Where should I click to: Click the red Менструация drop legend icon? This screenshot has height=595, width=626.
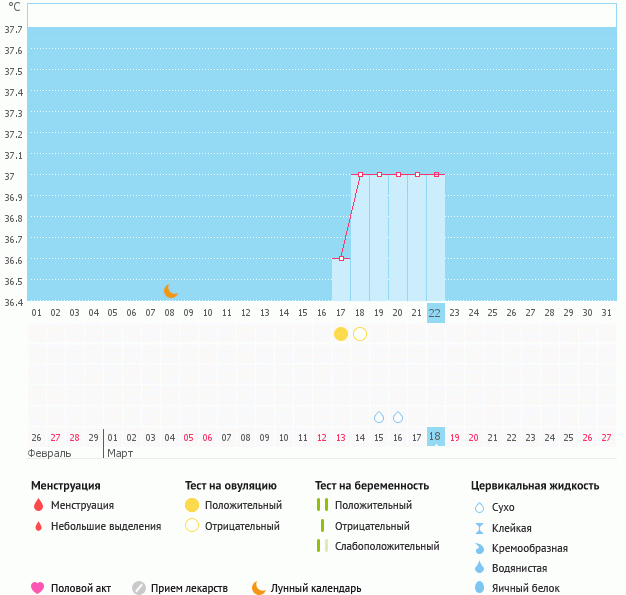(x=38, y=506)
